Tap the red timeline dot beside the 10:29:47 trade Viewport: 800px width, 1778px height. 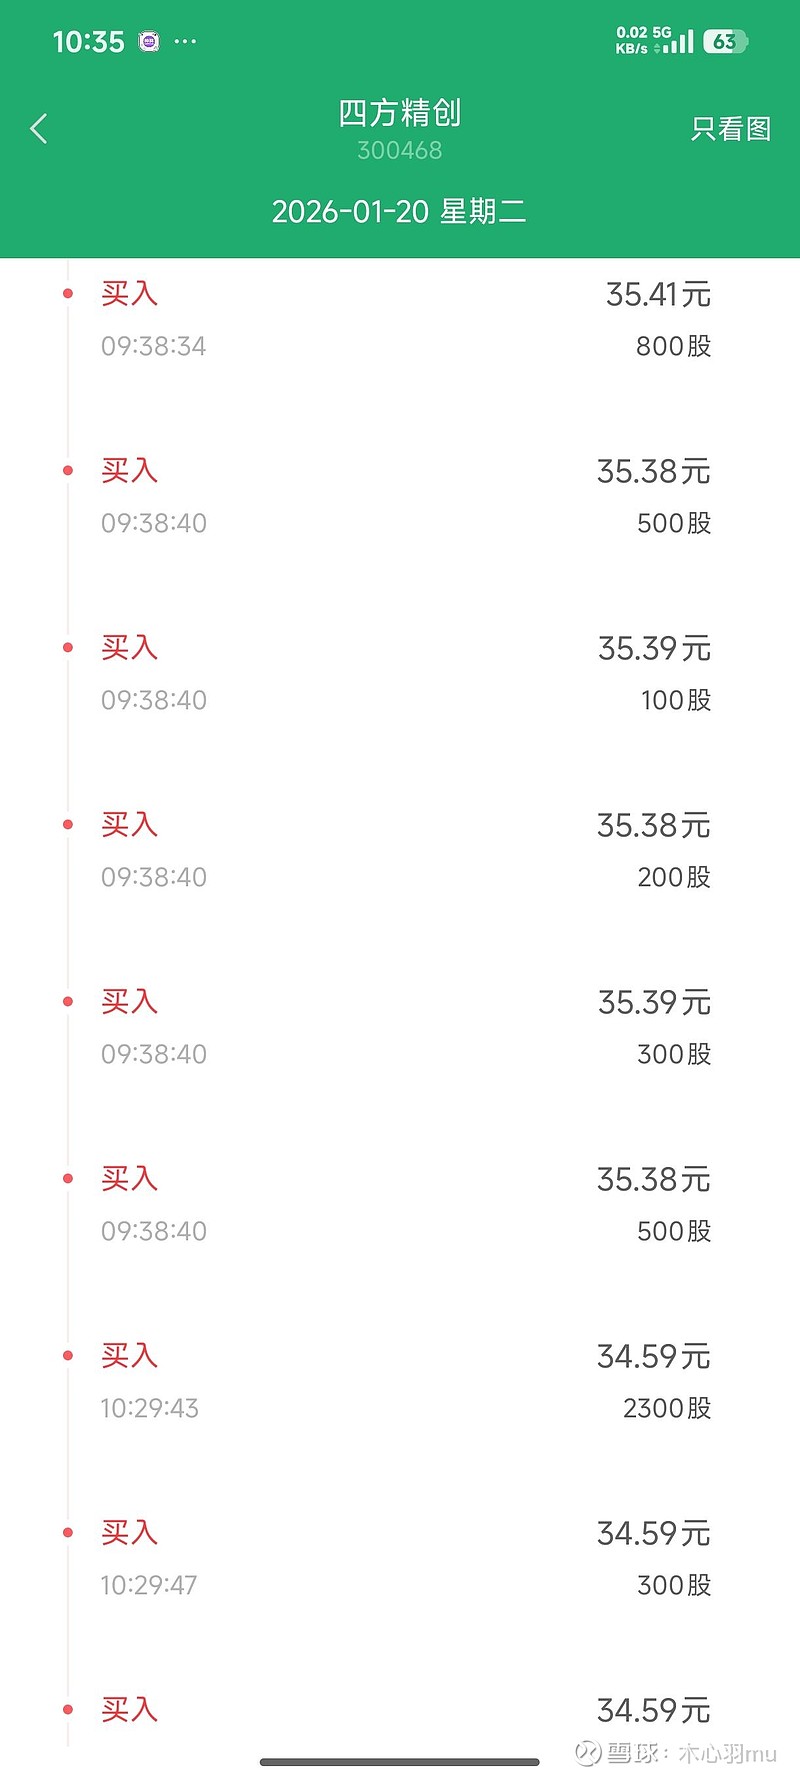(68, 1533)
